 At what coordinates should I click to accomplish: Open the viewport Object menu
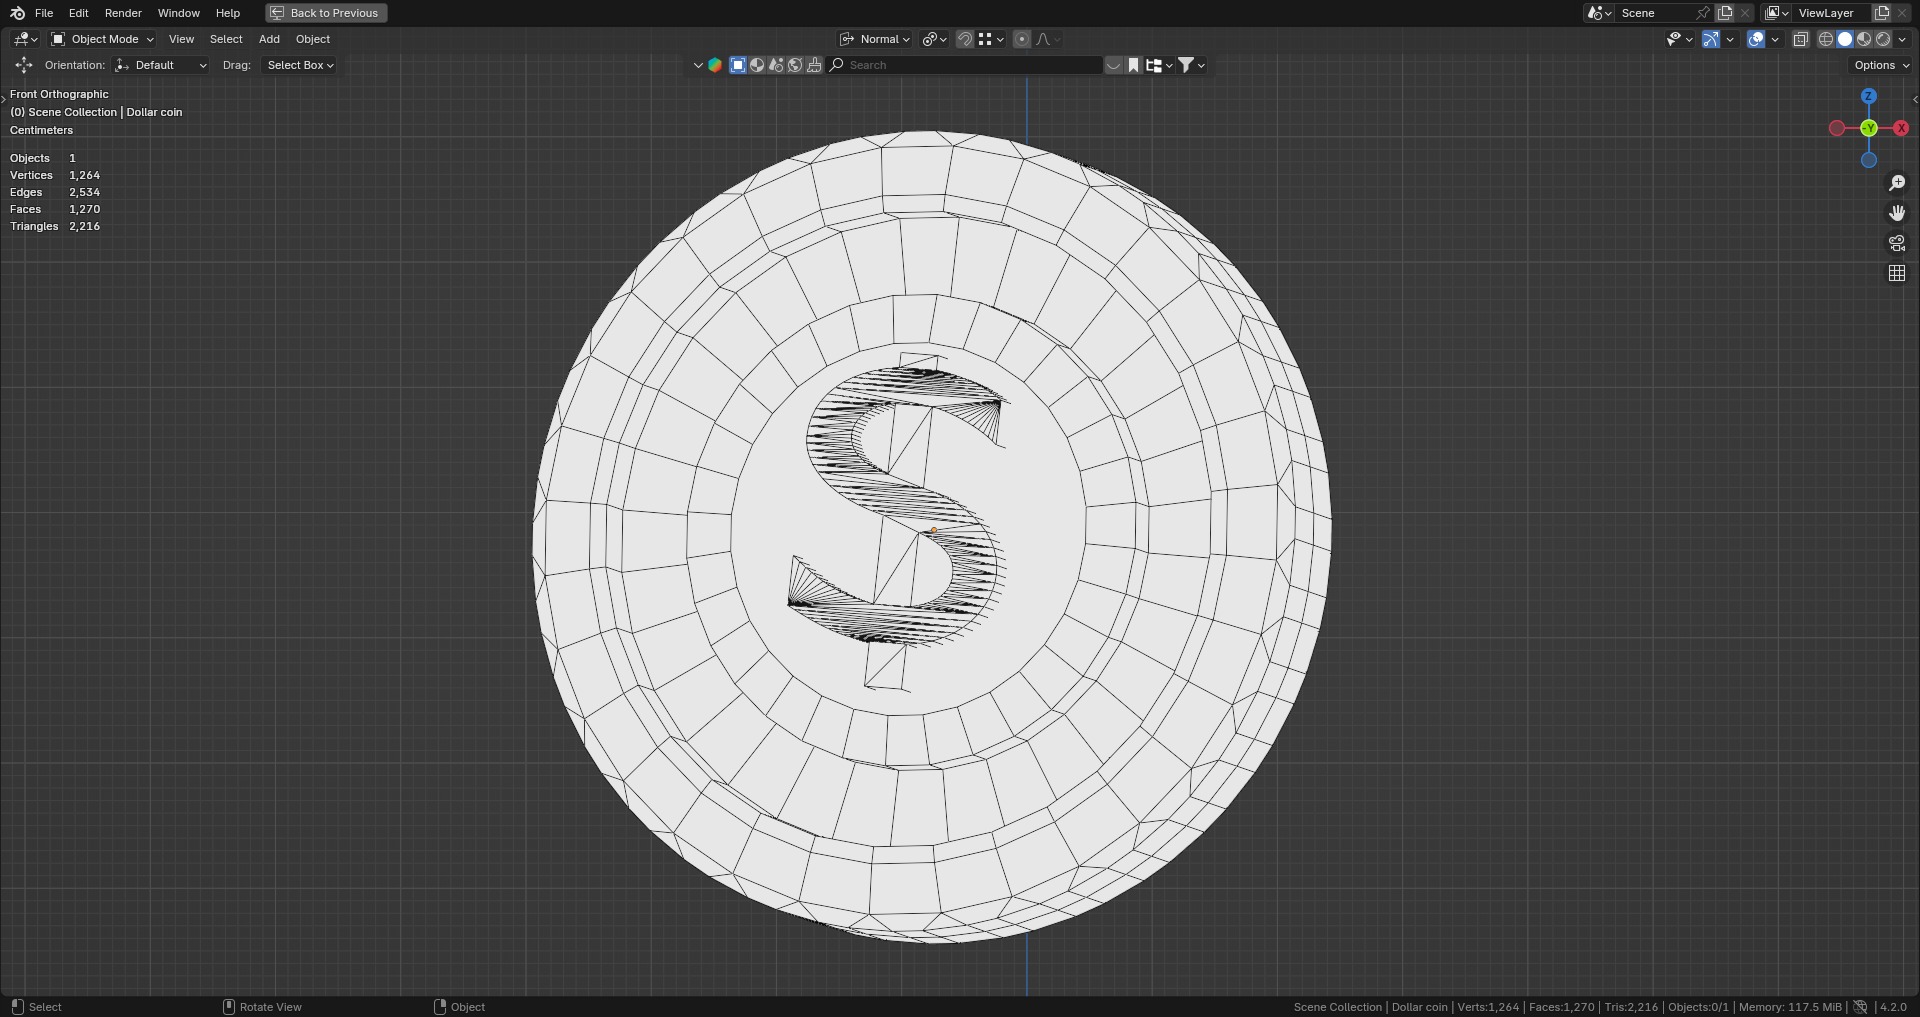click(313, 39)
